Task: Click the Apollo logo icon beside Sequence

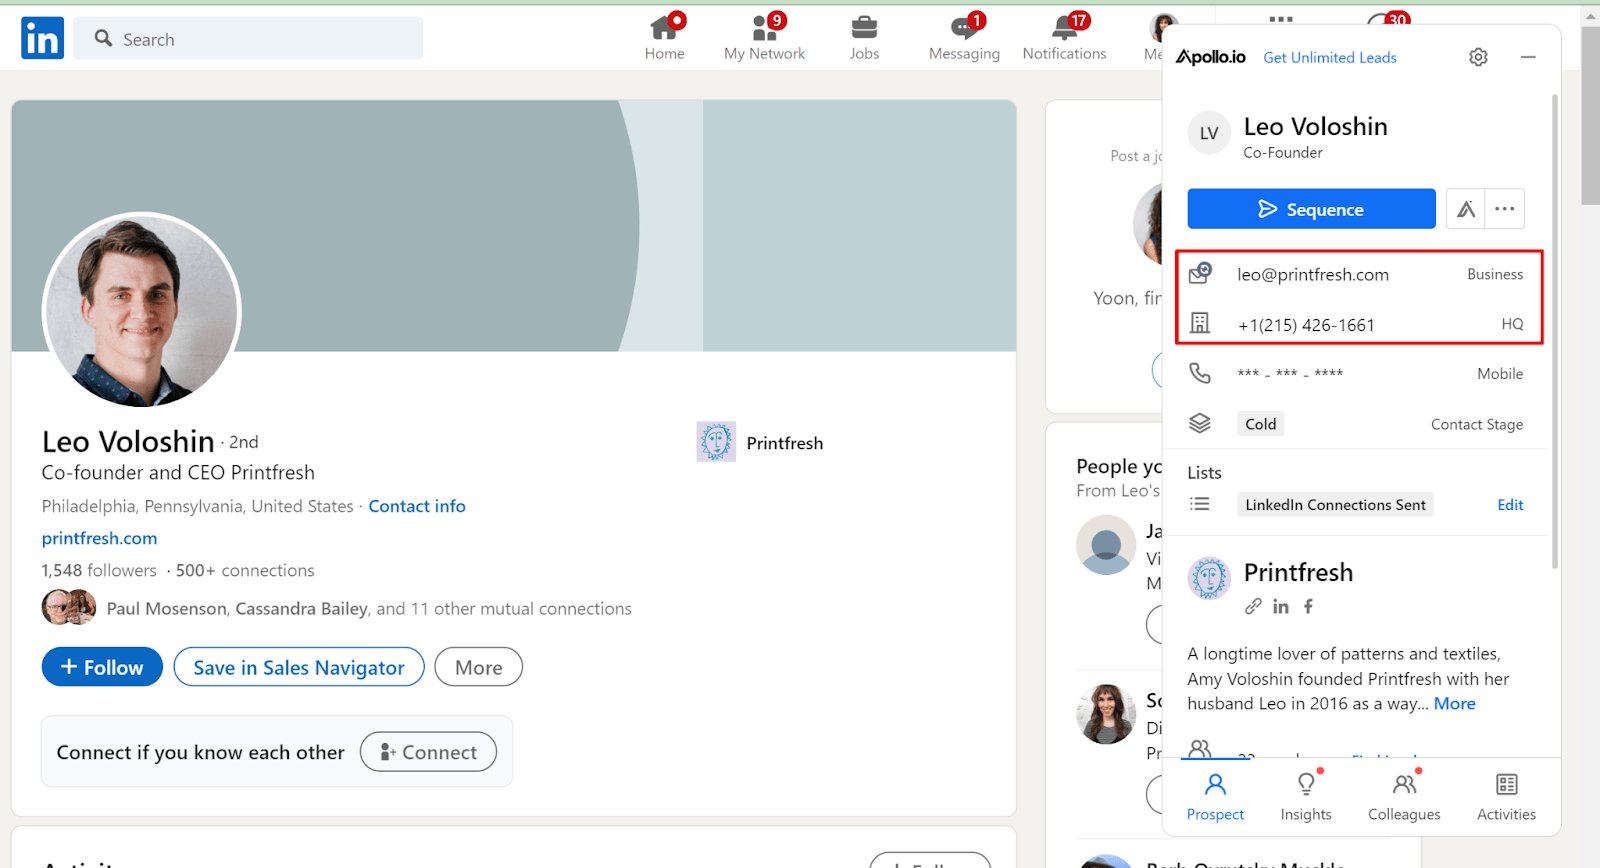Action: click(1465, 209)
